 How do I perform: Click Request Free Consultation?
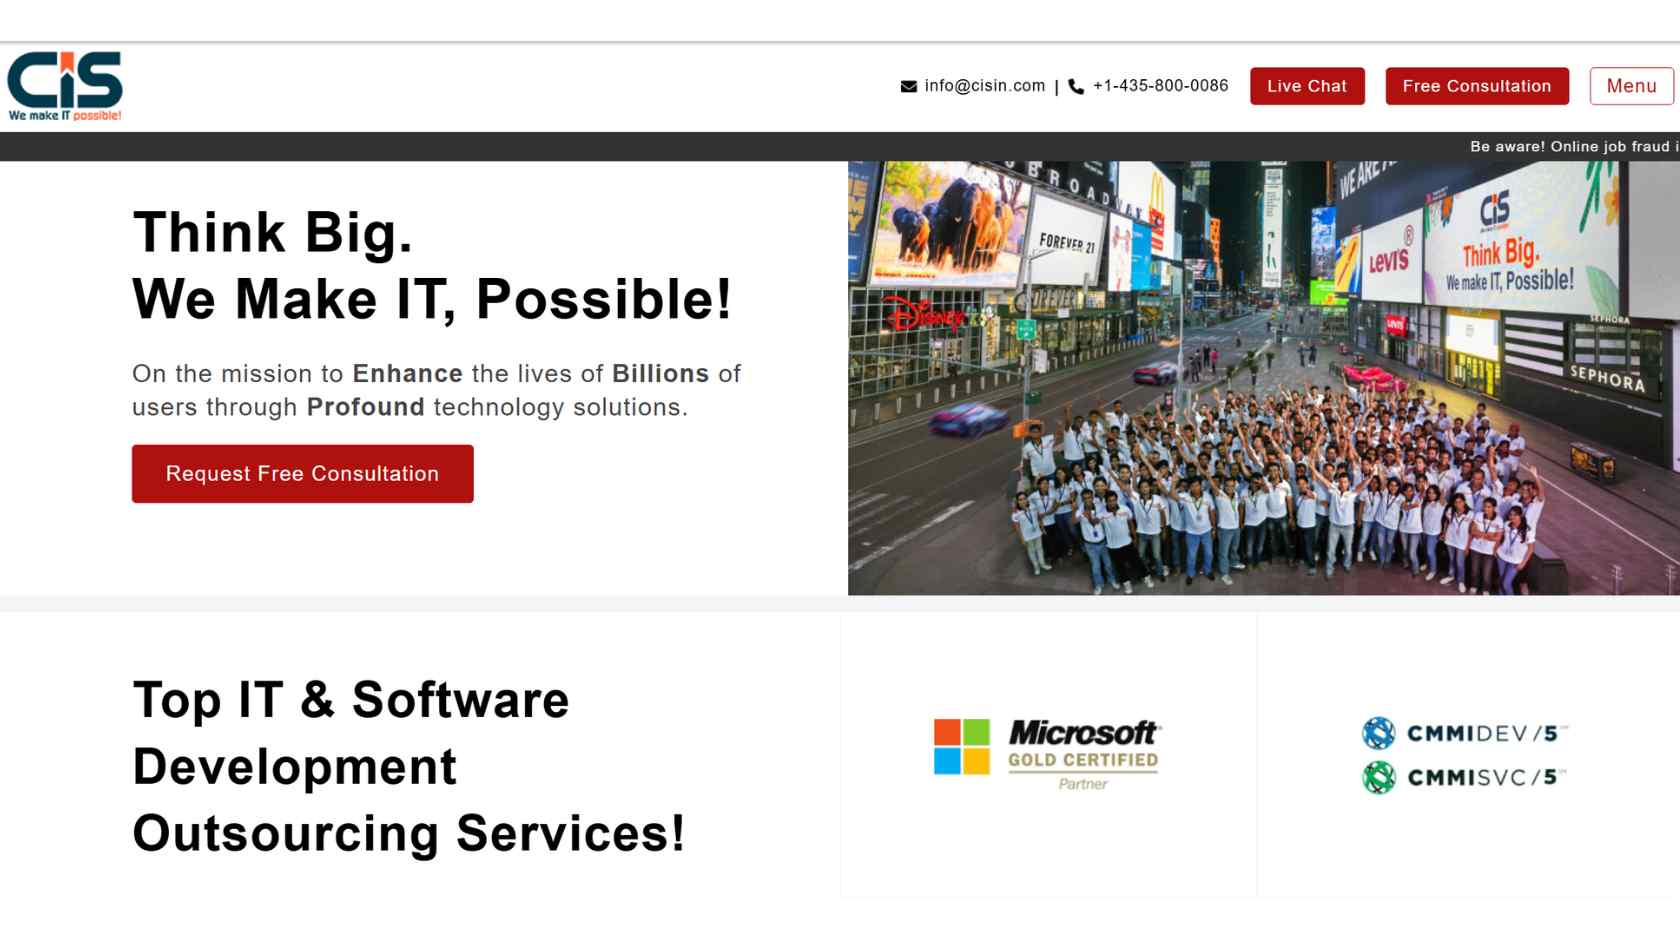click(302, 473)
